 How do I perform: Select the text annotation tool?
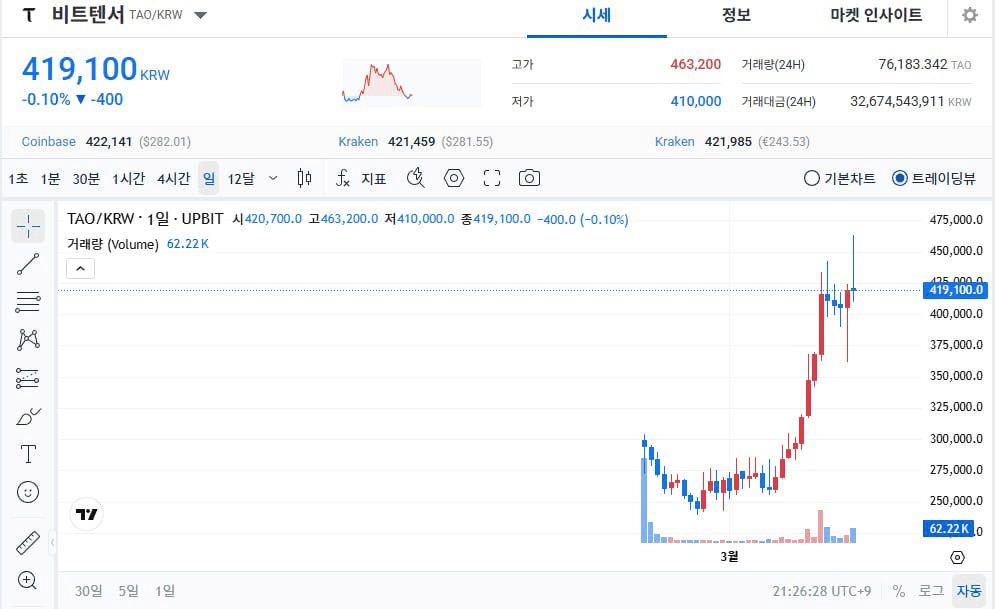coord(28,454)
